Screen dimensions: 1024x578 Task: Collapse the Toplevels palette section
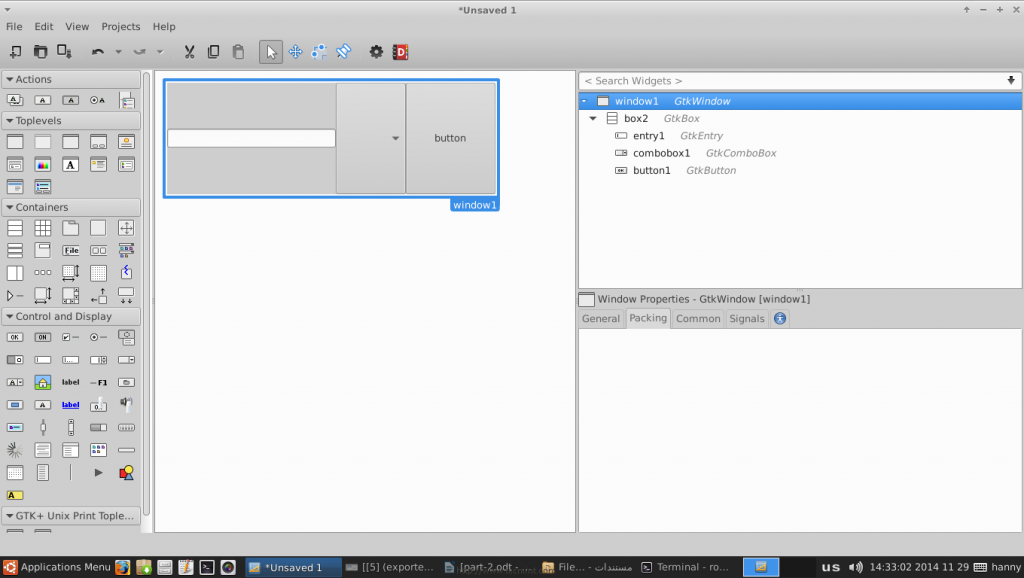coord(10,121)
